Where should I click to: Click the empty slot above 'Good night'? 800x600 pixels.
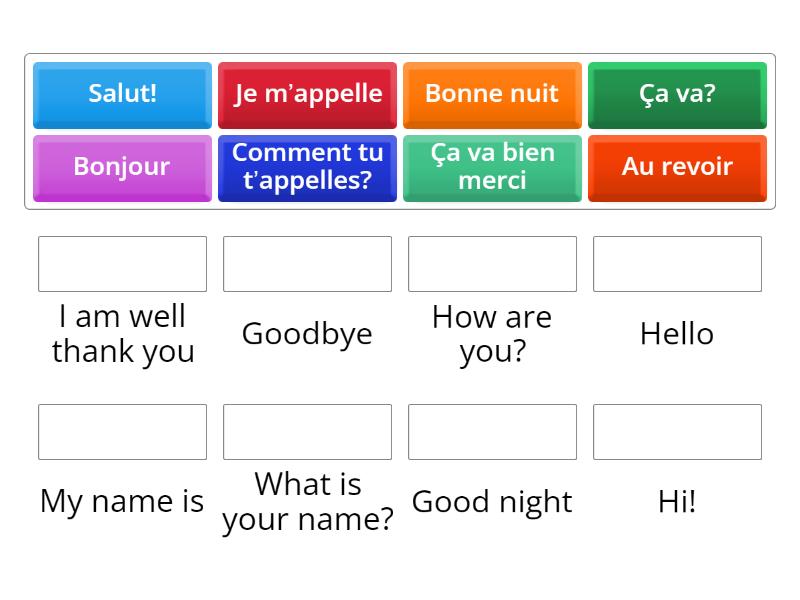[x=492, y=432]
